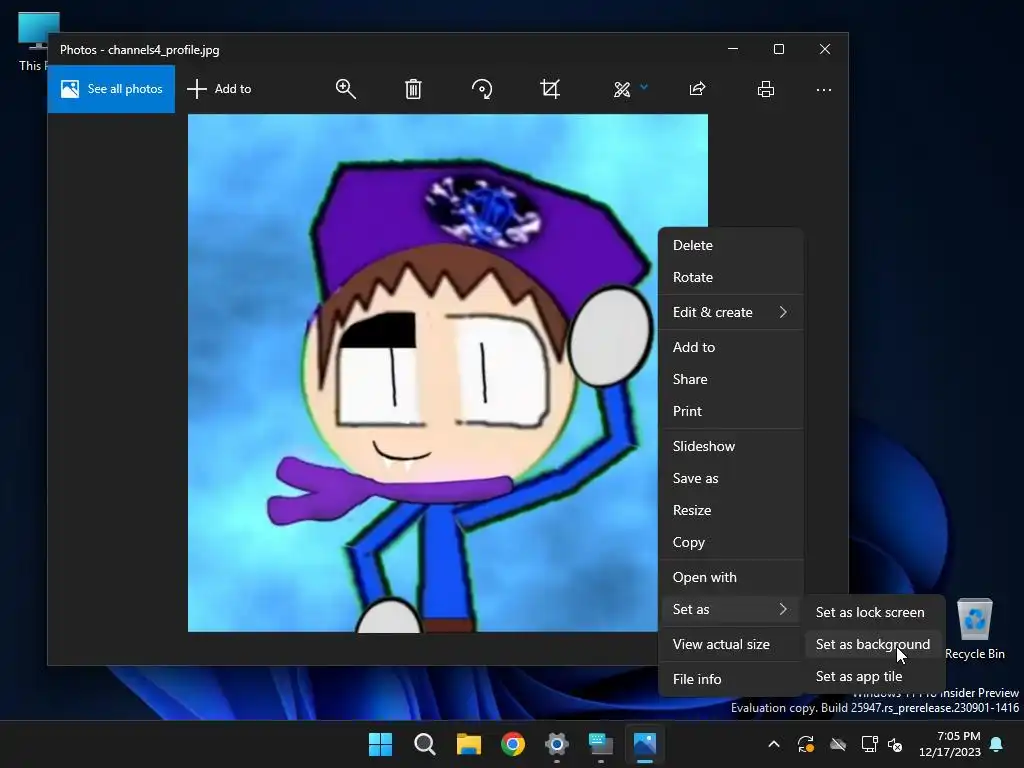This screenshot has height=768, width=1024.
Task: Select Add to in the context menu
Action: [731, 347]
